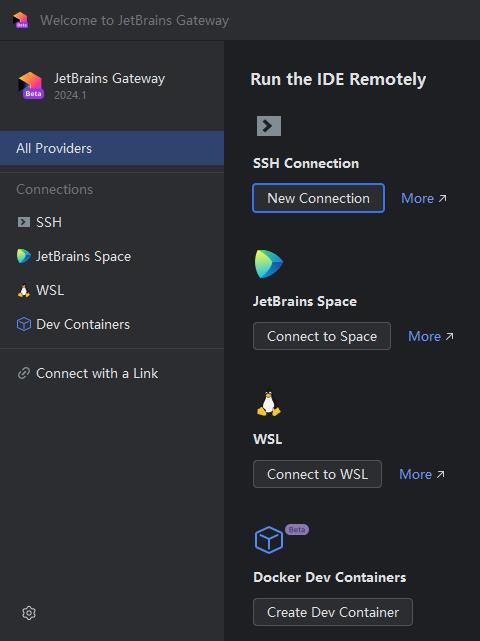Click the settings gear icon
The width and height of the screenshot is (480, 641).
pyautogui.click(x=29, y=613)
